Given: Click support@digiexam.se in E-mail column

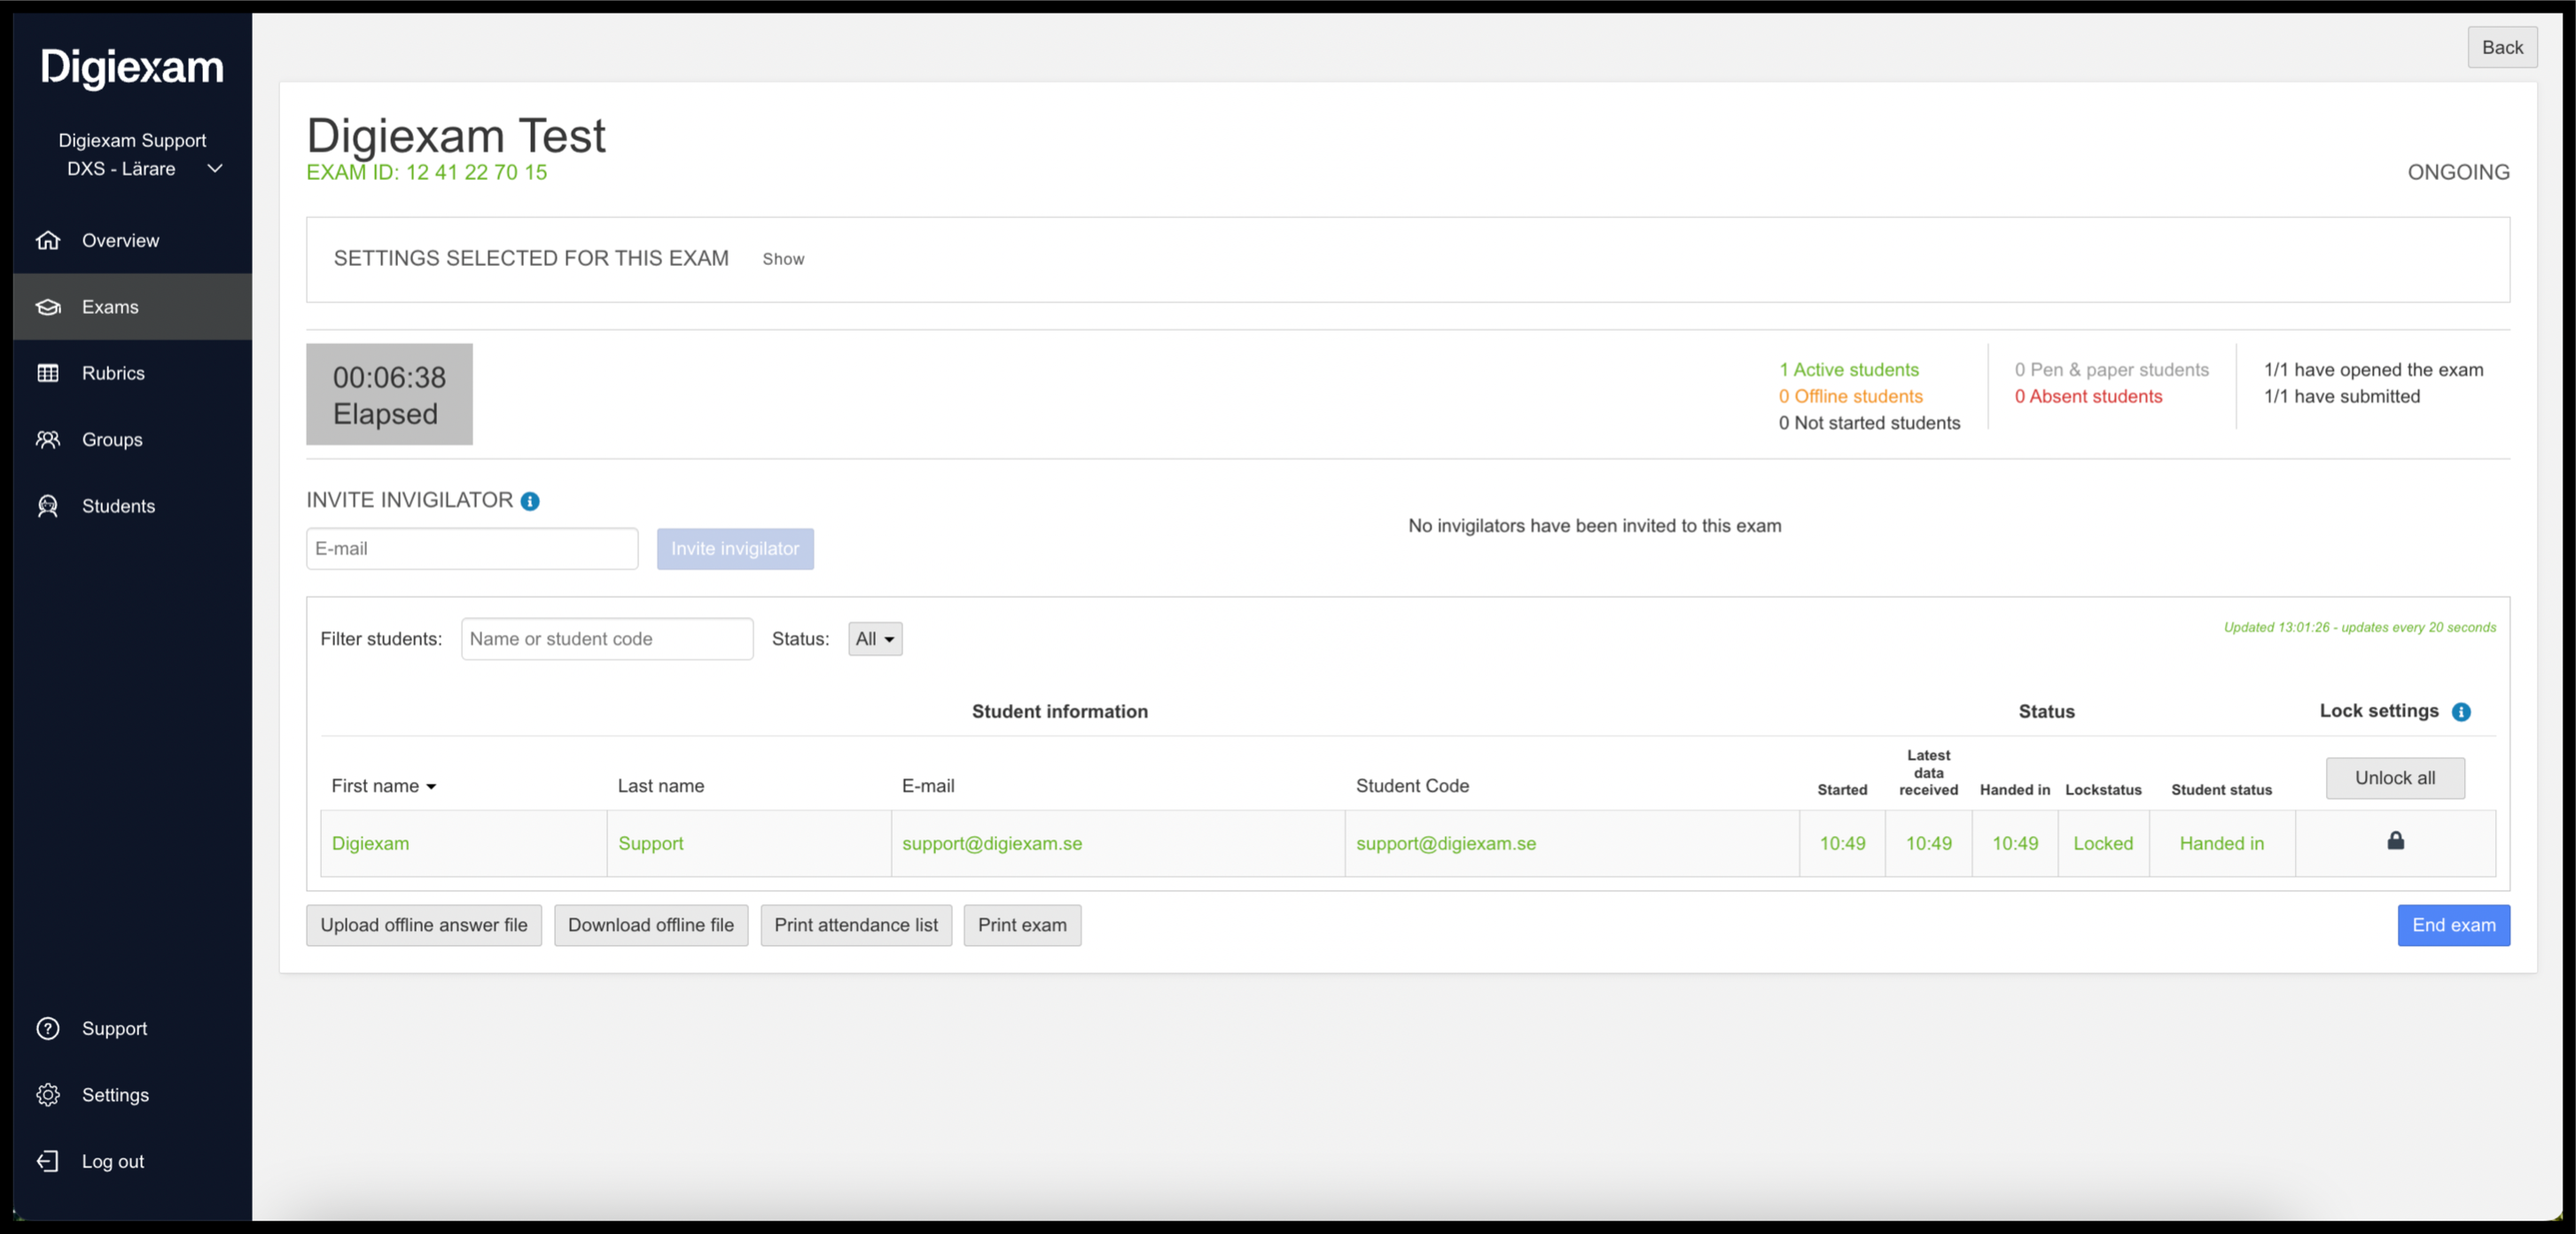Looking at the screenshot, I should [x=992, y=843].
